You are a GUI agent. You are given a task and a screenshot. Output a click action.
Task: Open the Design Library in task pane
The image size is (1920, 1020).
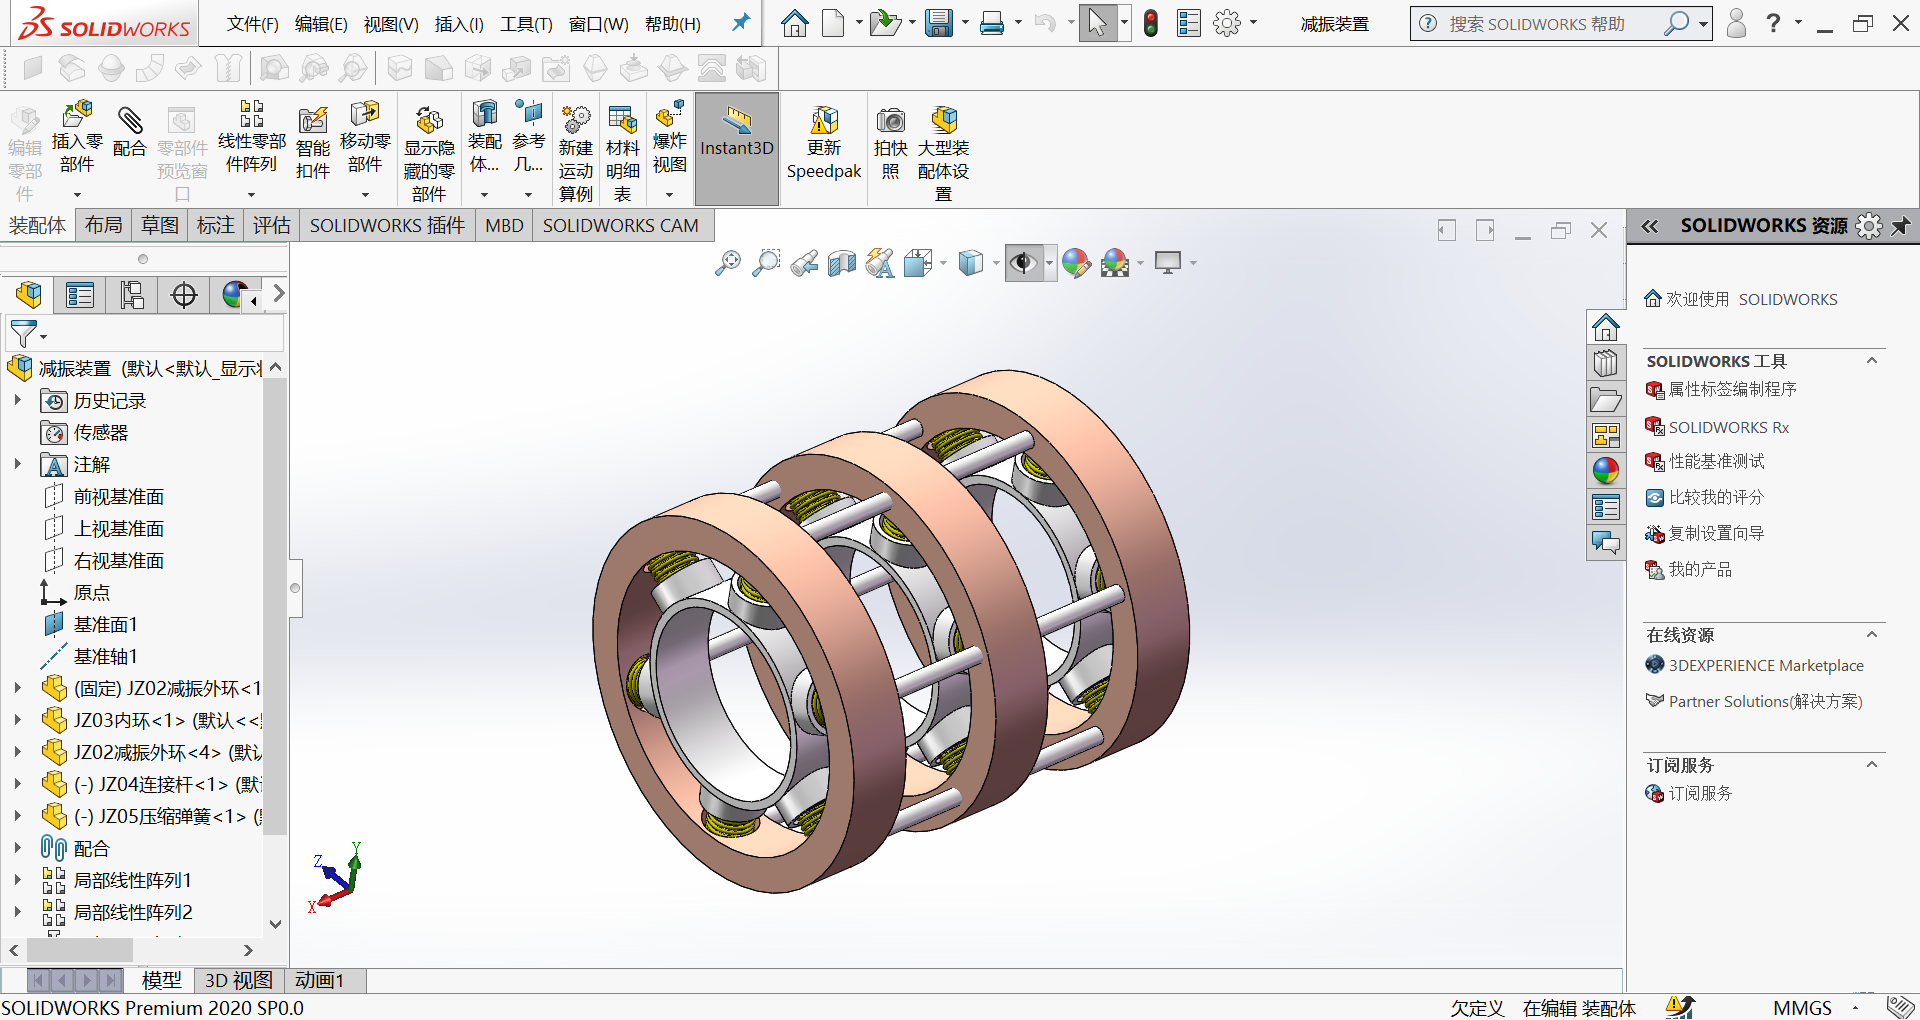click(1606, 363)
